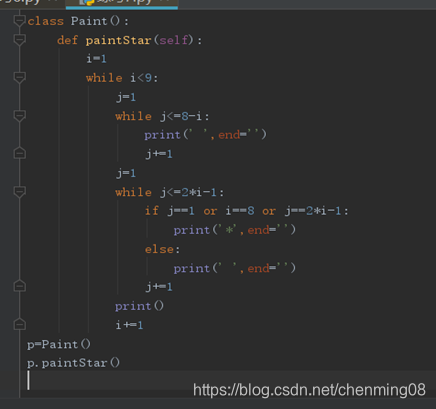
Task: Fold the while j<=2*i-1 loop
Action: coord(19,192)
